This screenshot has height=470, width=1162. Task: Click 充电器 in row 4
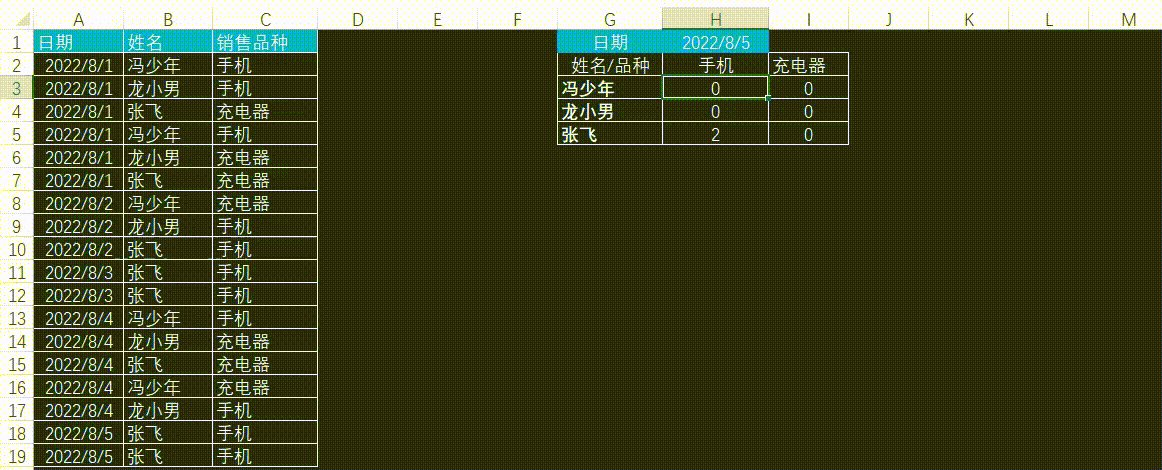[265, 111]
